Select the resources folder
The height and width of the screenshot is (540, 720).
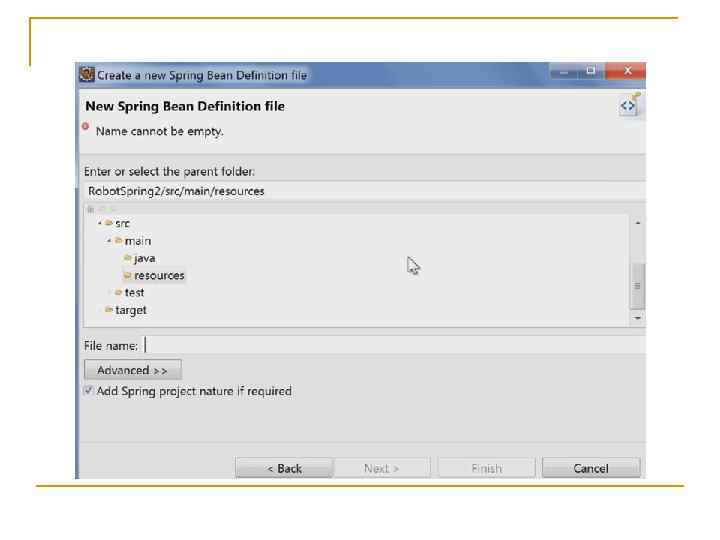point(159,275)
